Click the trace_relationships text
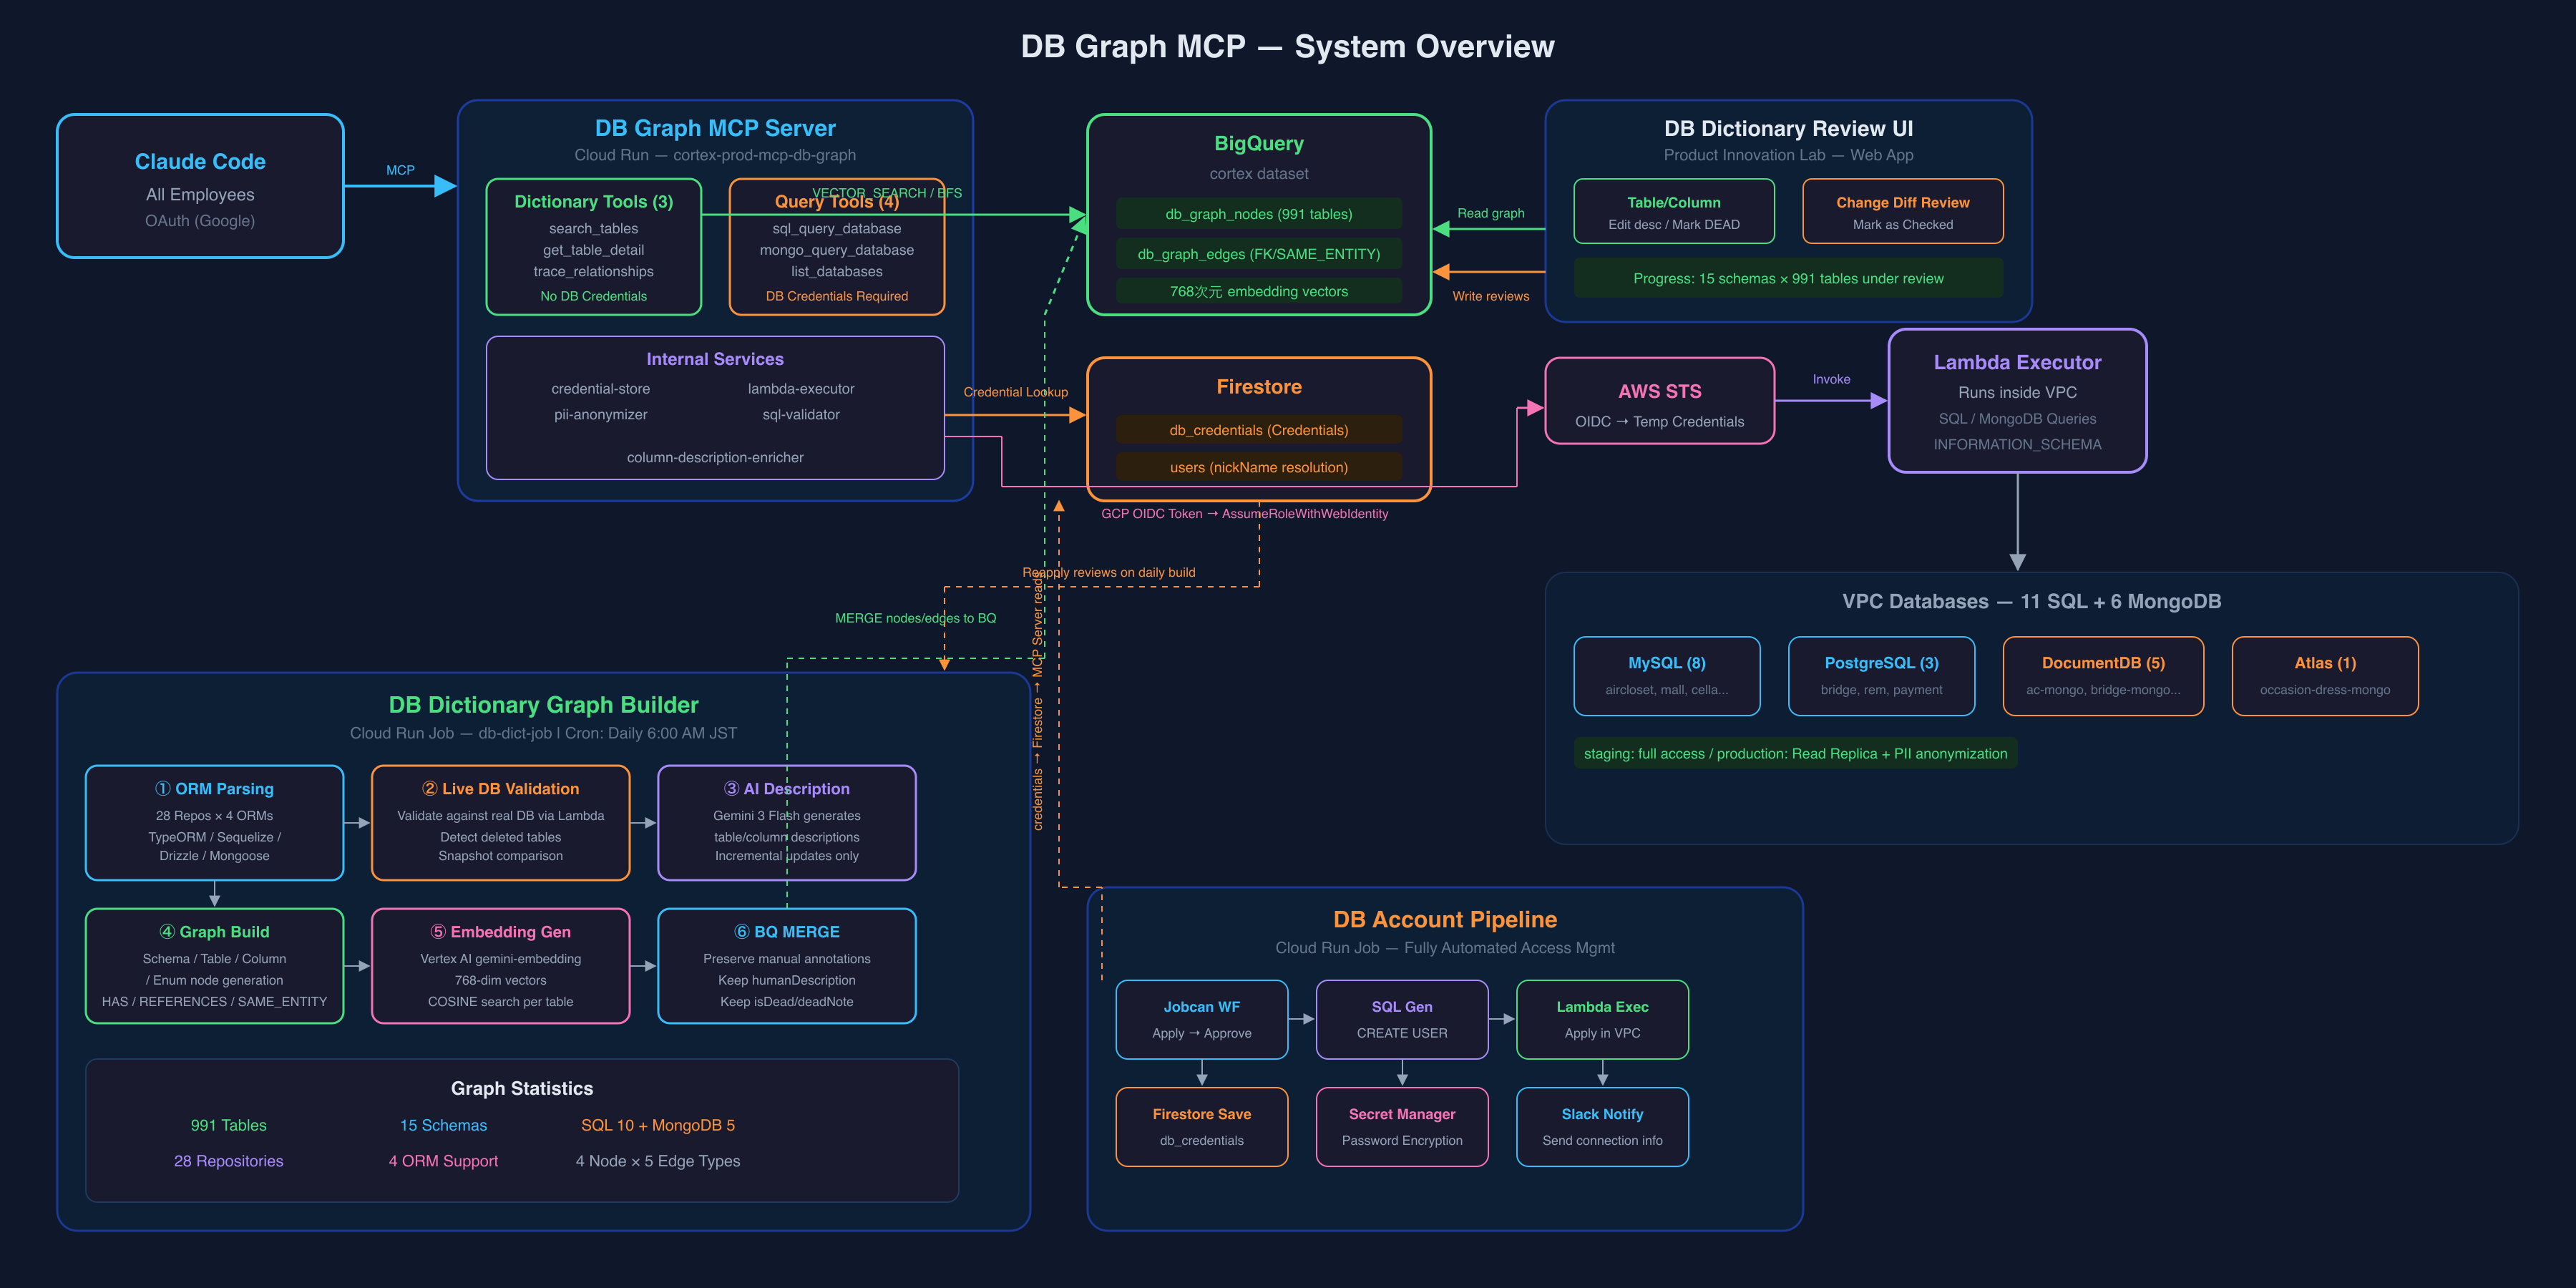Screen dimensions: 2576x1288 (593, 271)
